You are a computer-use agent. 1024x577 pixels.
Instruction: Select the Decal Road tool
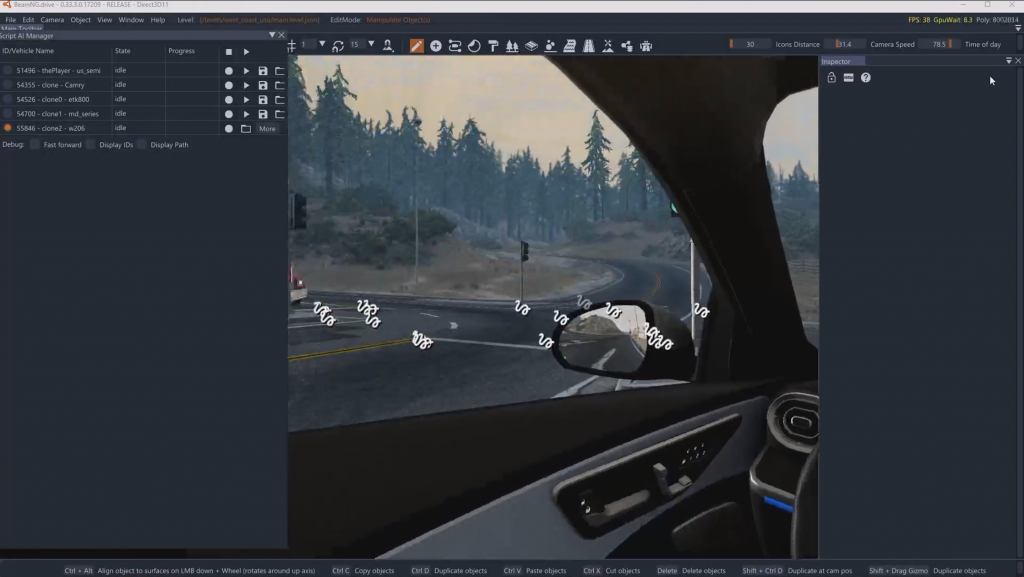588,44
